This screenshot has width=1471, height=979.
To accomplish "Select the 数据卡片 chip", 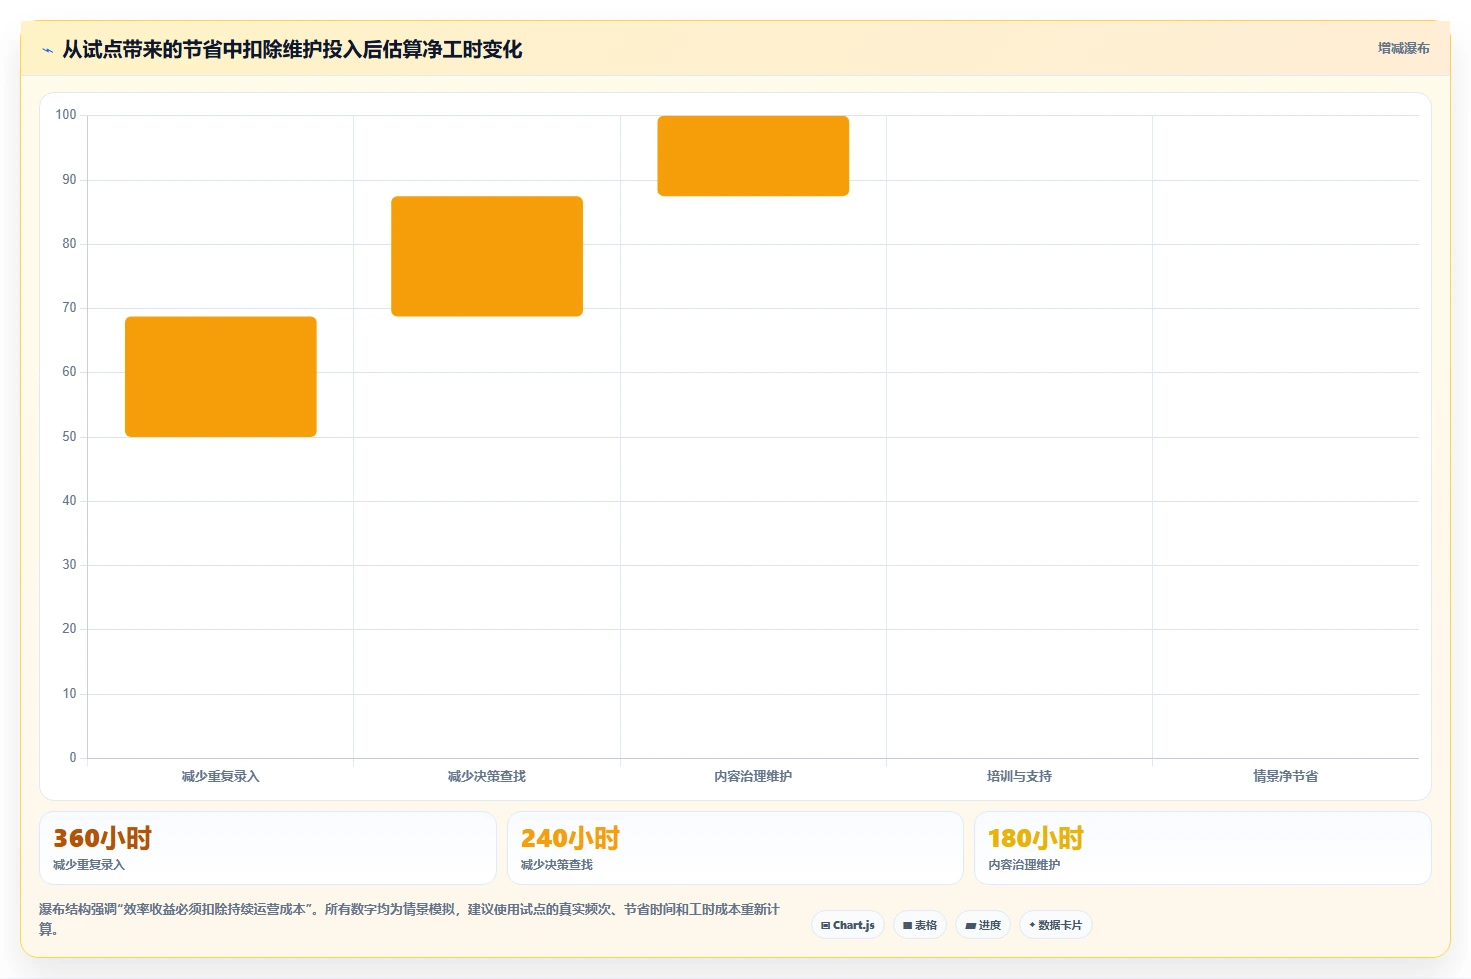I will [1056, 925].
